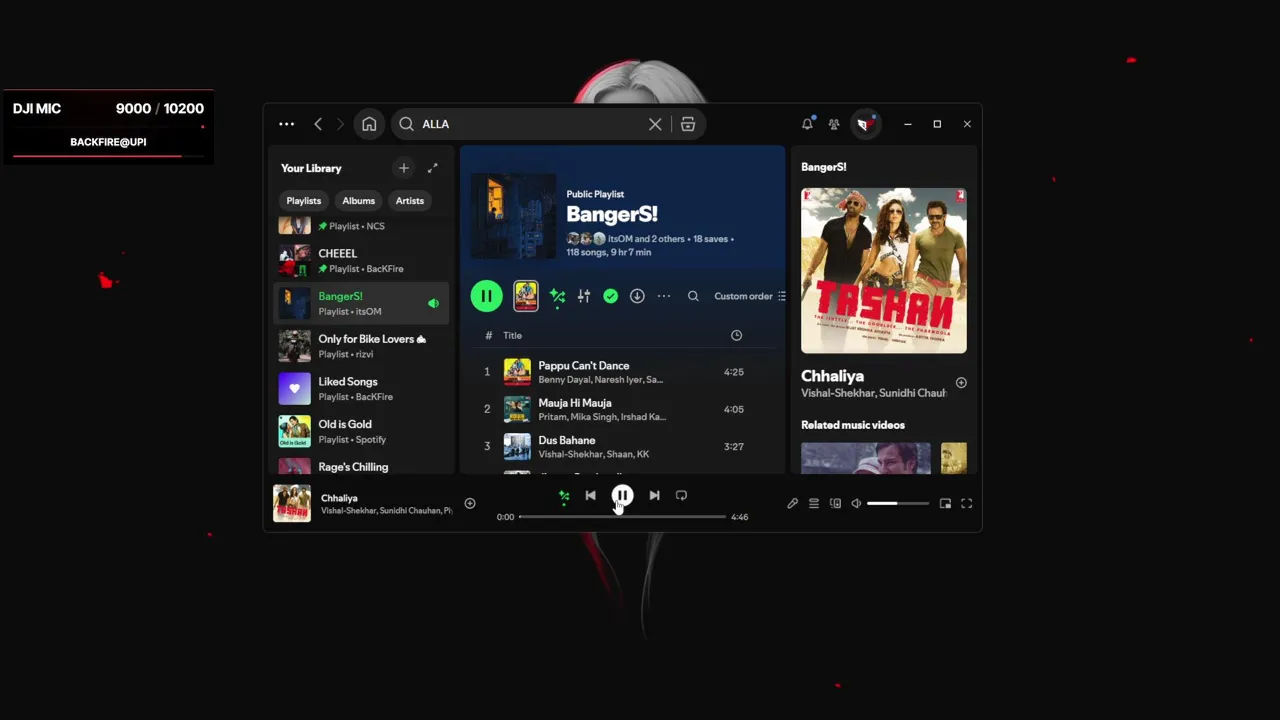Sort by the Title column header
Viewport: 1280px width, 720px height.
point(512,335)
